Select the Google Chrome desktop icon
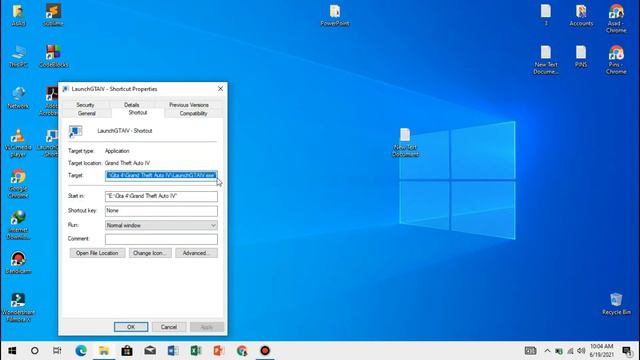Image resolution: width=640 pixels, height=360 pixels. (18, 184)
